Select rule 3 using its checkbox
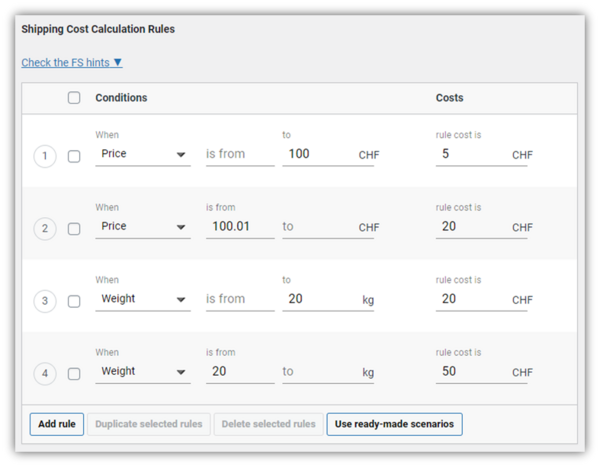The height and width of the screenshot is (467, 600). (x=74, y=301)
